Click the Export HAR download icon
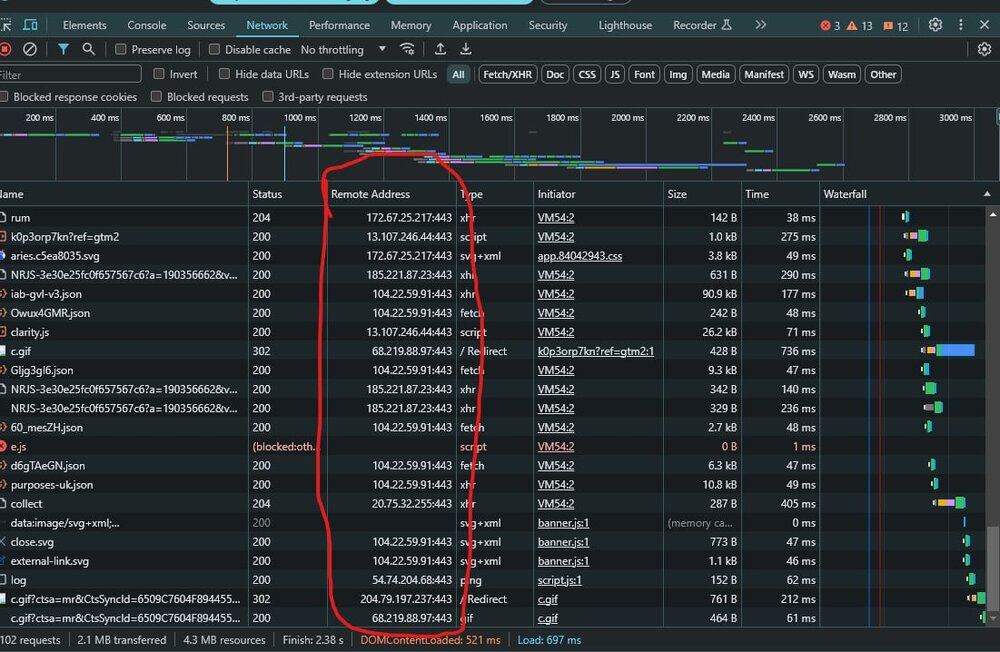Viewport: 1000px width, 652px height. pyautogui.click(x=466, y=49)
